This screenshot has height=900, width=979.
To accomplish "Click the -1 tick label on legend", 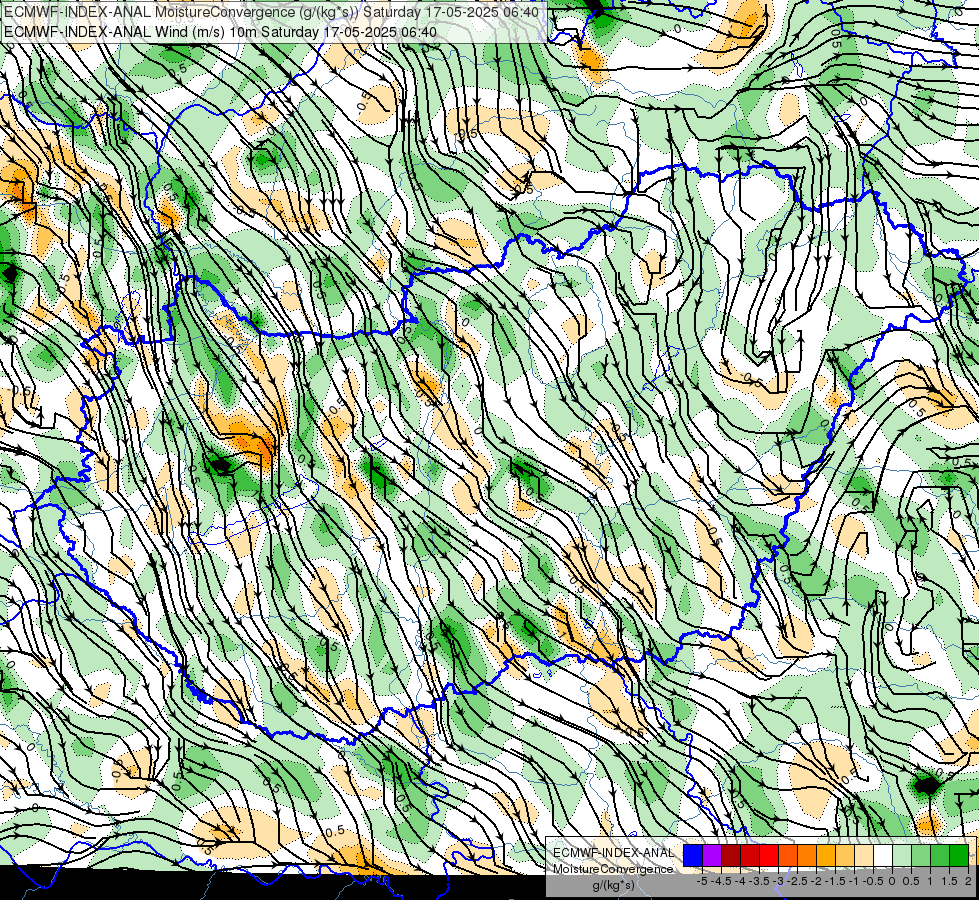I will click(x=854, y=881).
